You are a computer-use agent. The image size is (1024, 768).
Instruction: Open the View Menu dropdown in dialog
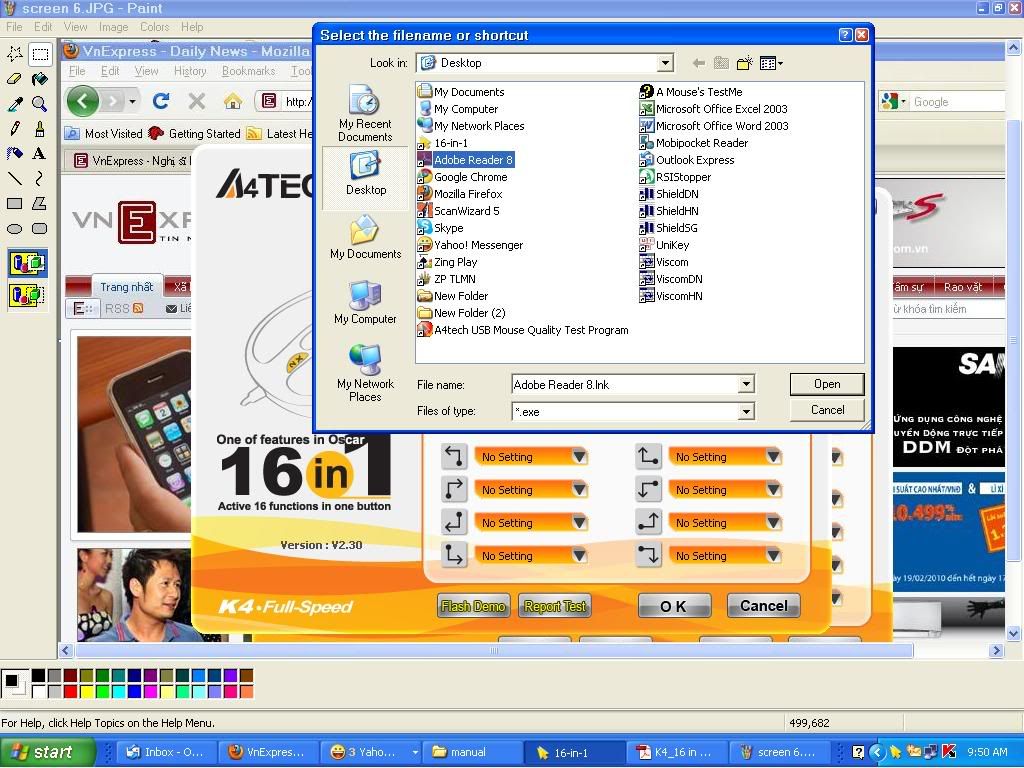[771, 63]
